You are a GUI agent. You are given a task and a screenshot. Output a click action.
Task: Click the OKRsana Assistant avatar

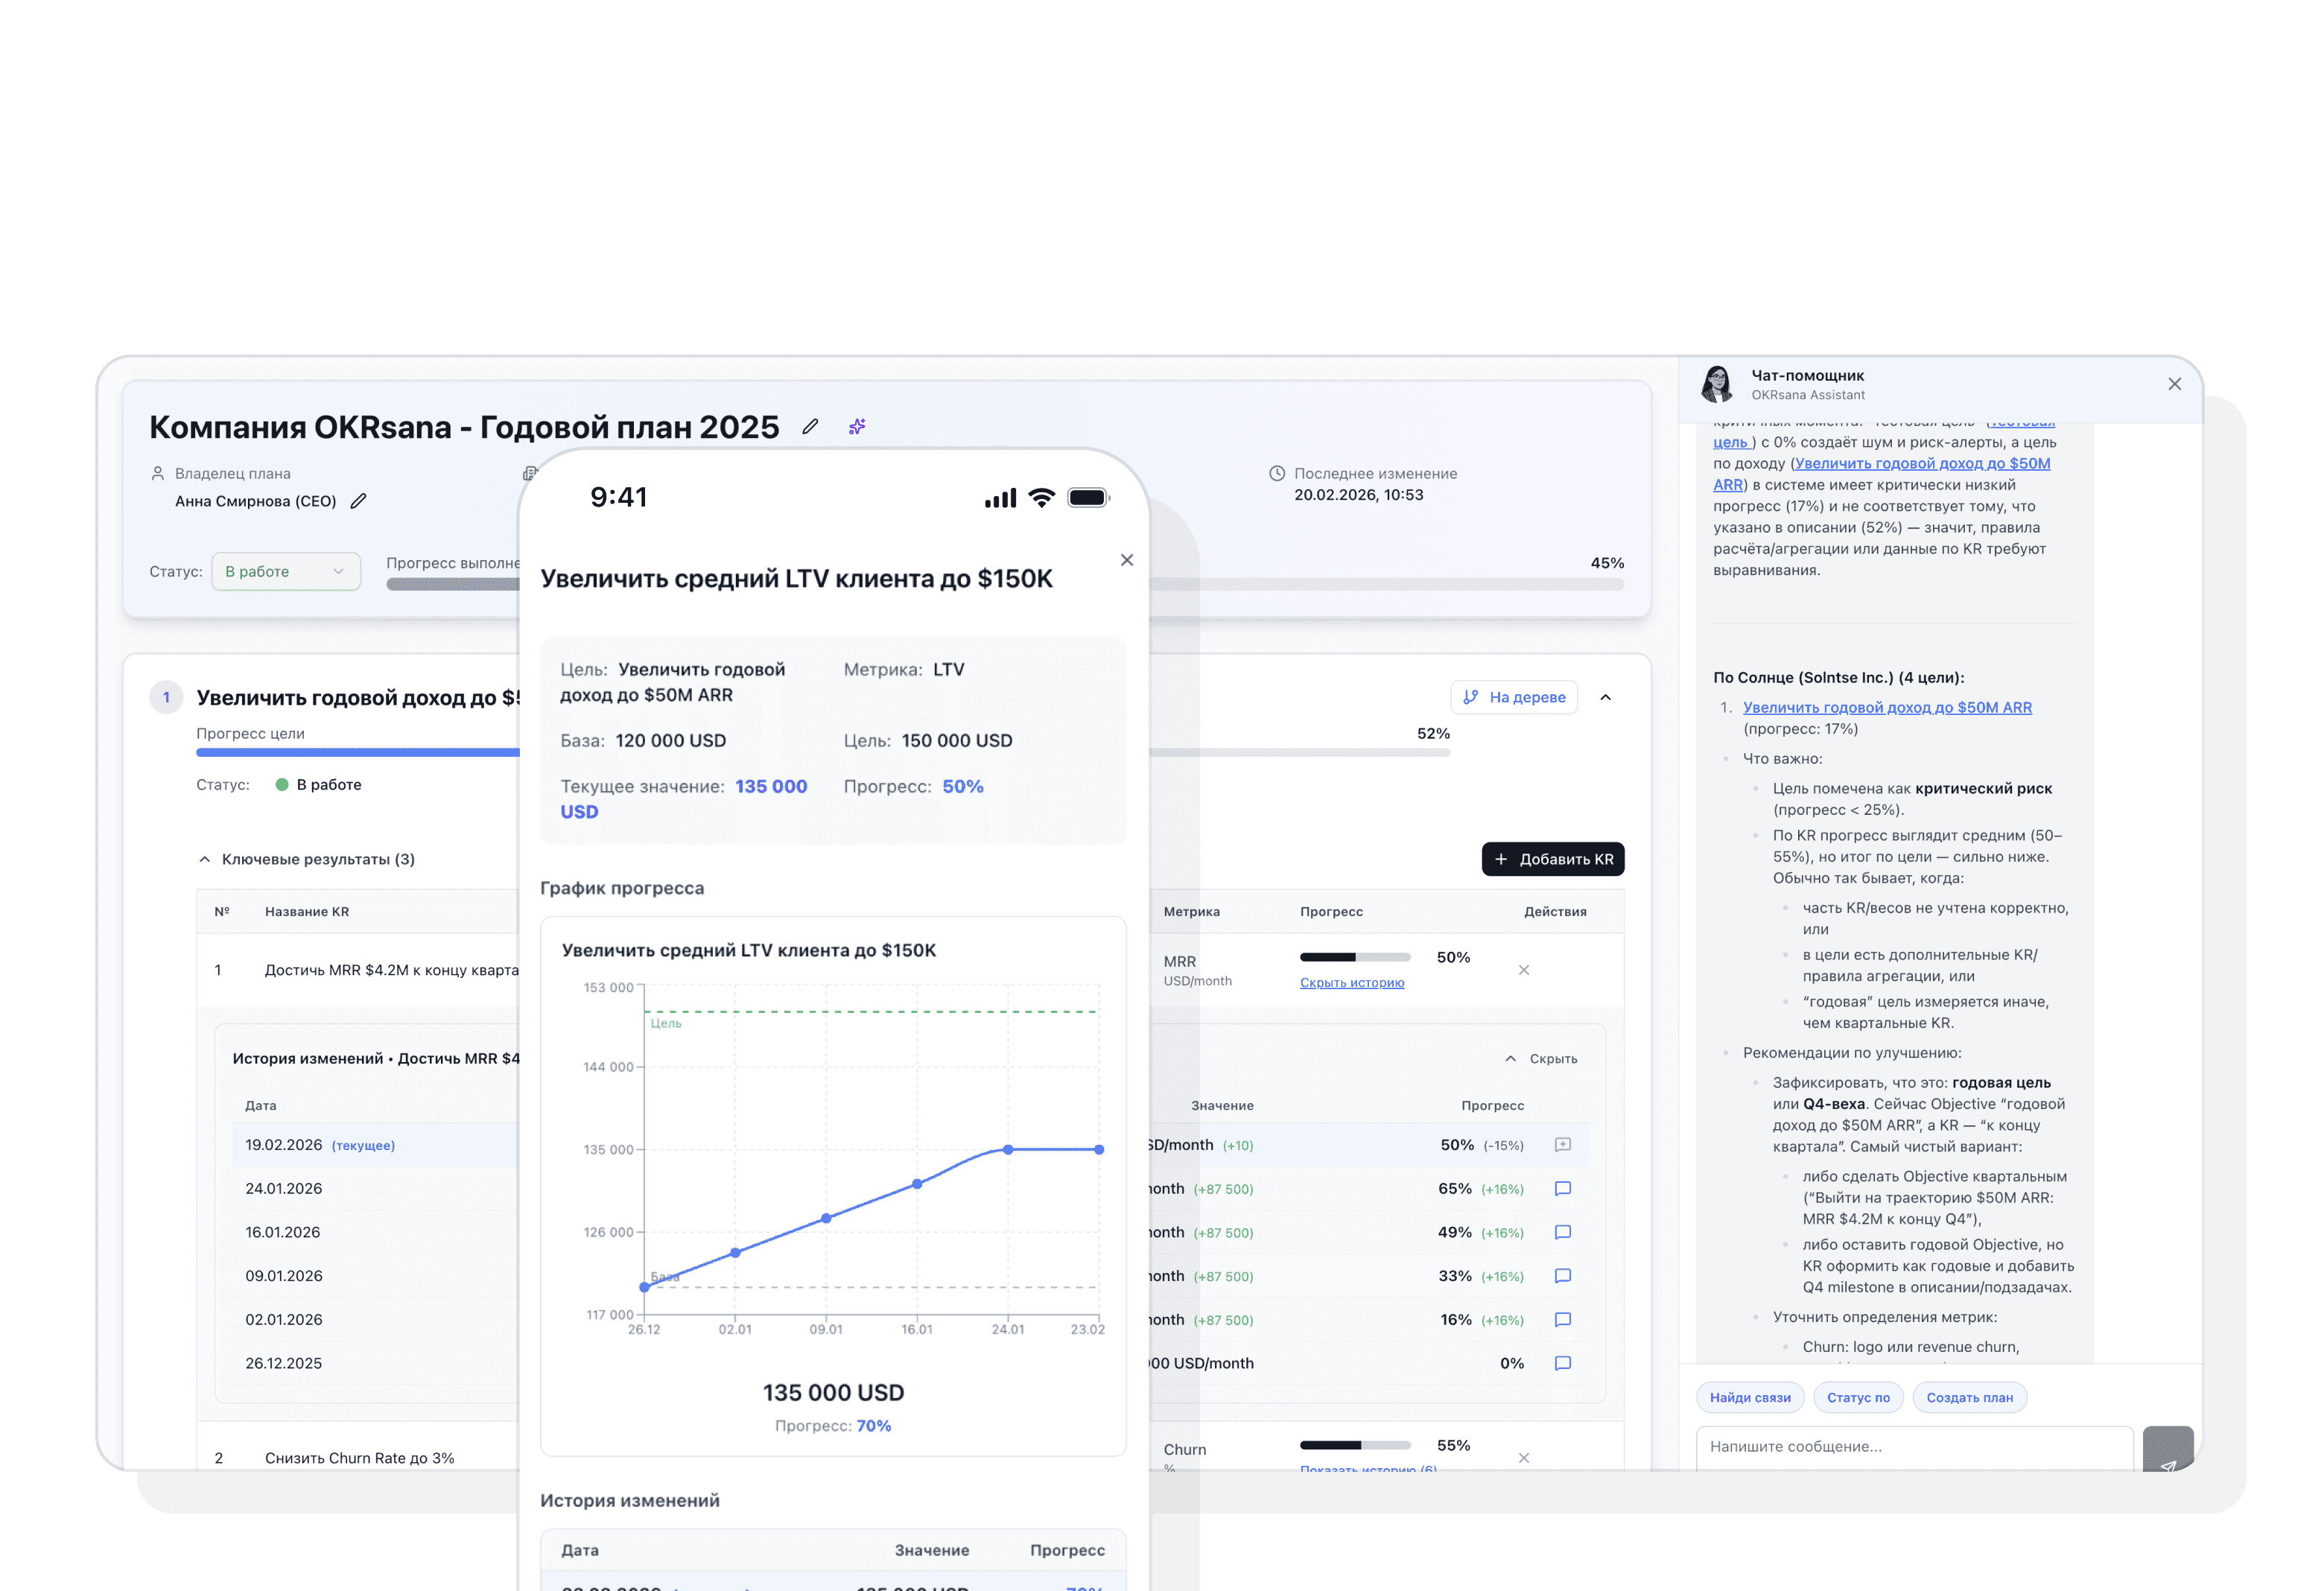coord(1717,384)
